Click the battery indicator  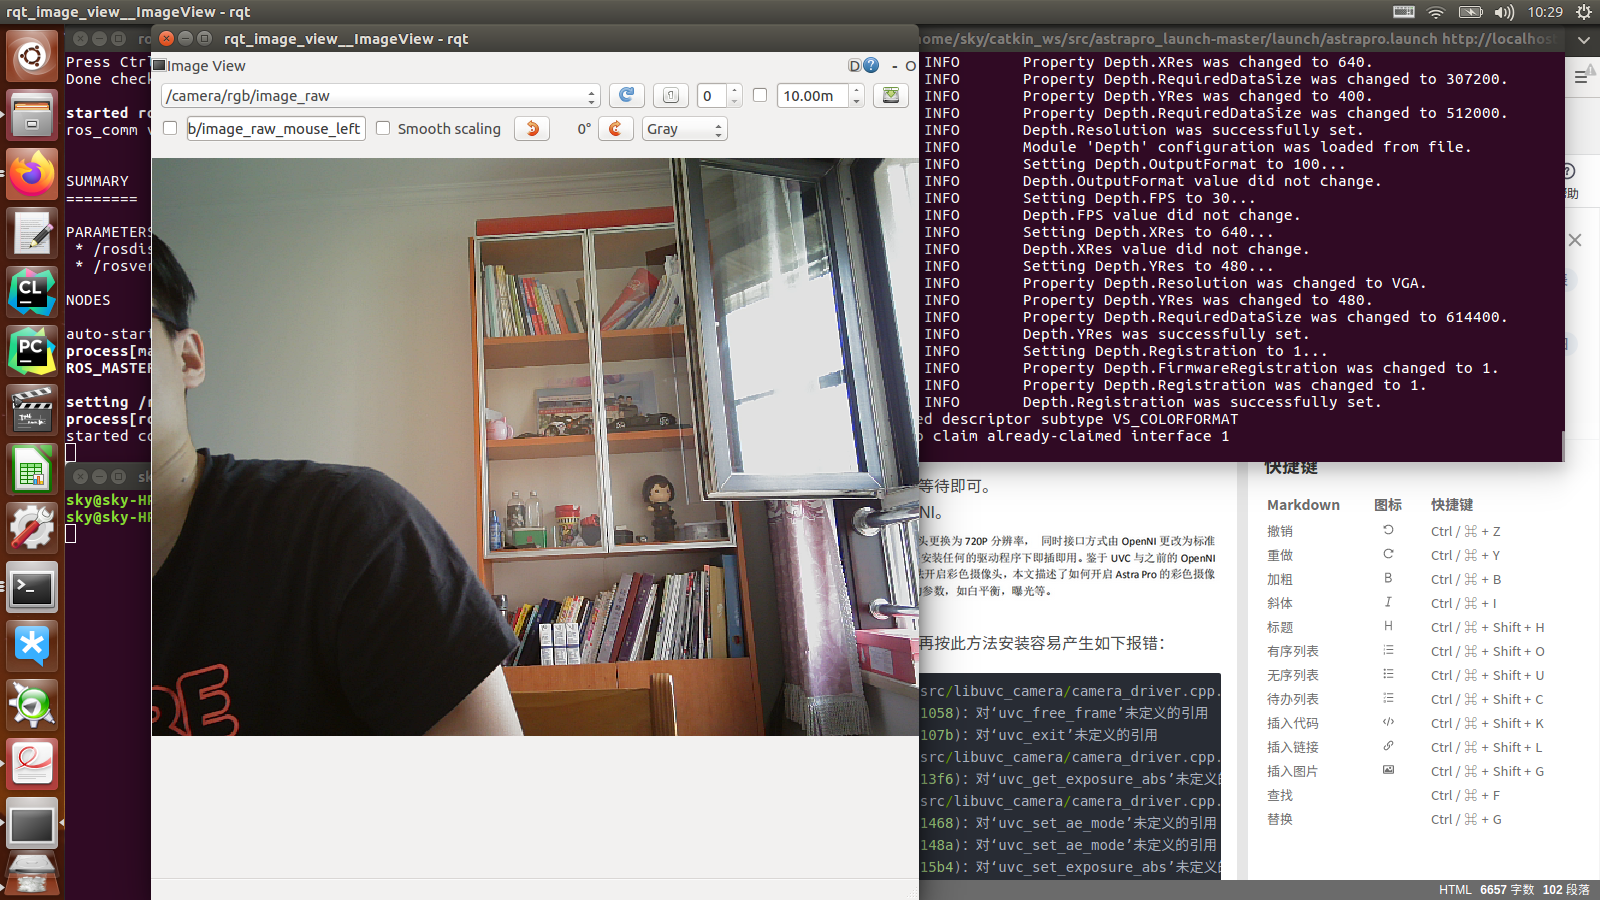point(1470,12)
